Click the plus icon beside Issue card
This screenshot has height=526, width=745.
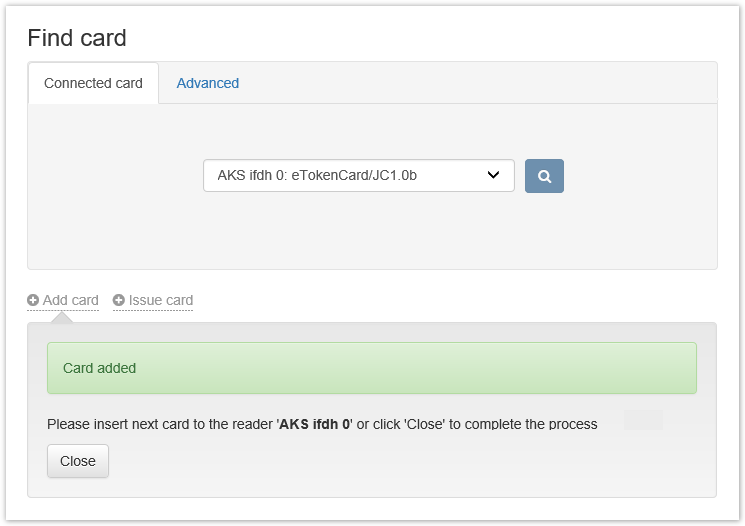[x=119, y=300]
